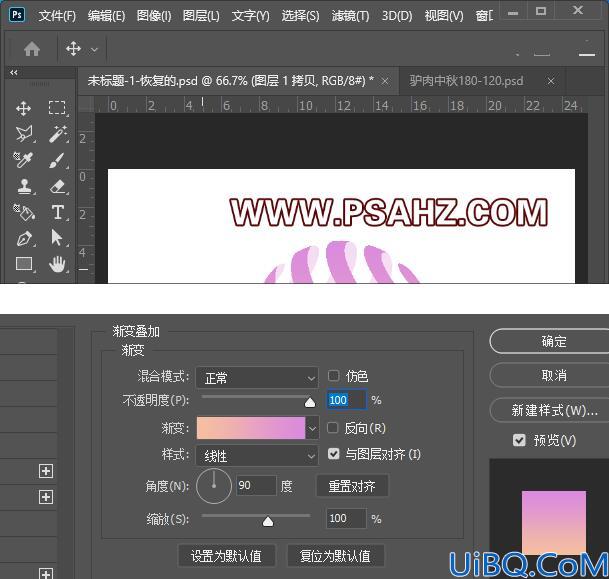This screenshot has height=579, width=609.
Task: Select the Clone Stamp tool
Action: pos(24,186)
